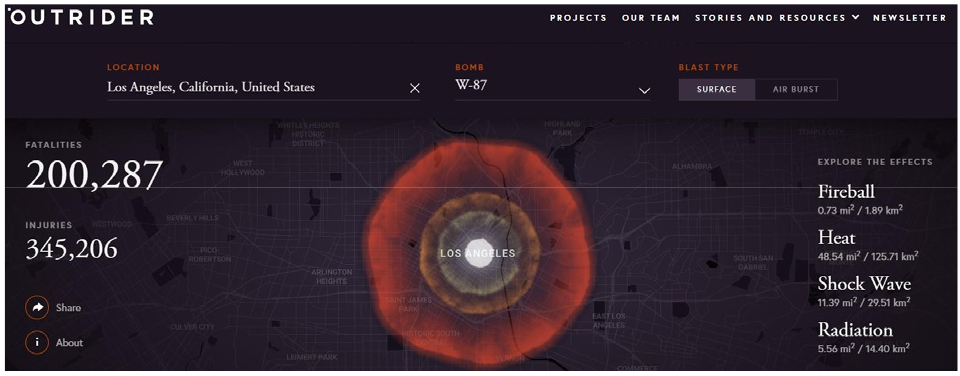Click the HIGHLAND PARK map label
Image resolution: width=960 pixels, height=376 pixels.
pyautogui.click(x=562, y=128)
